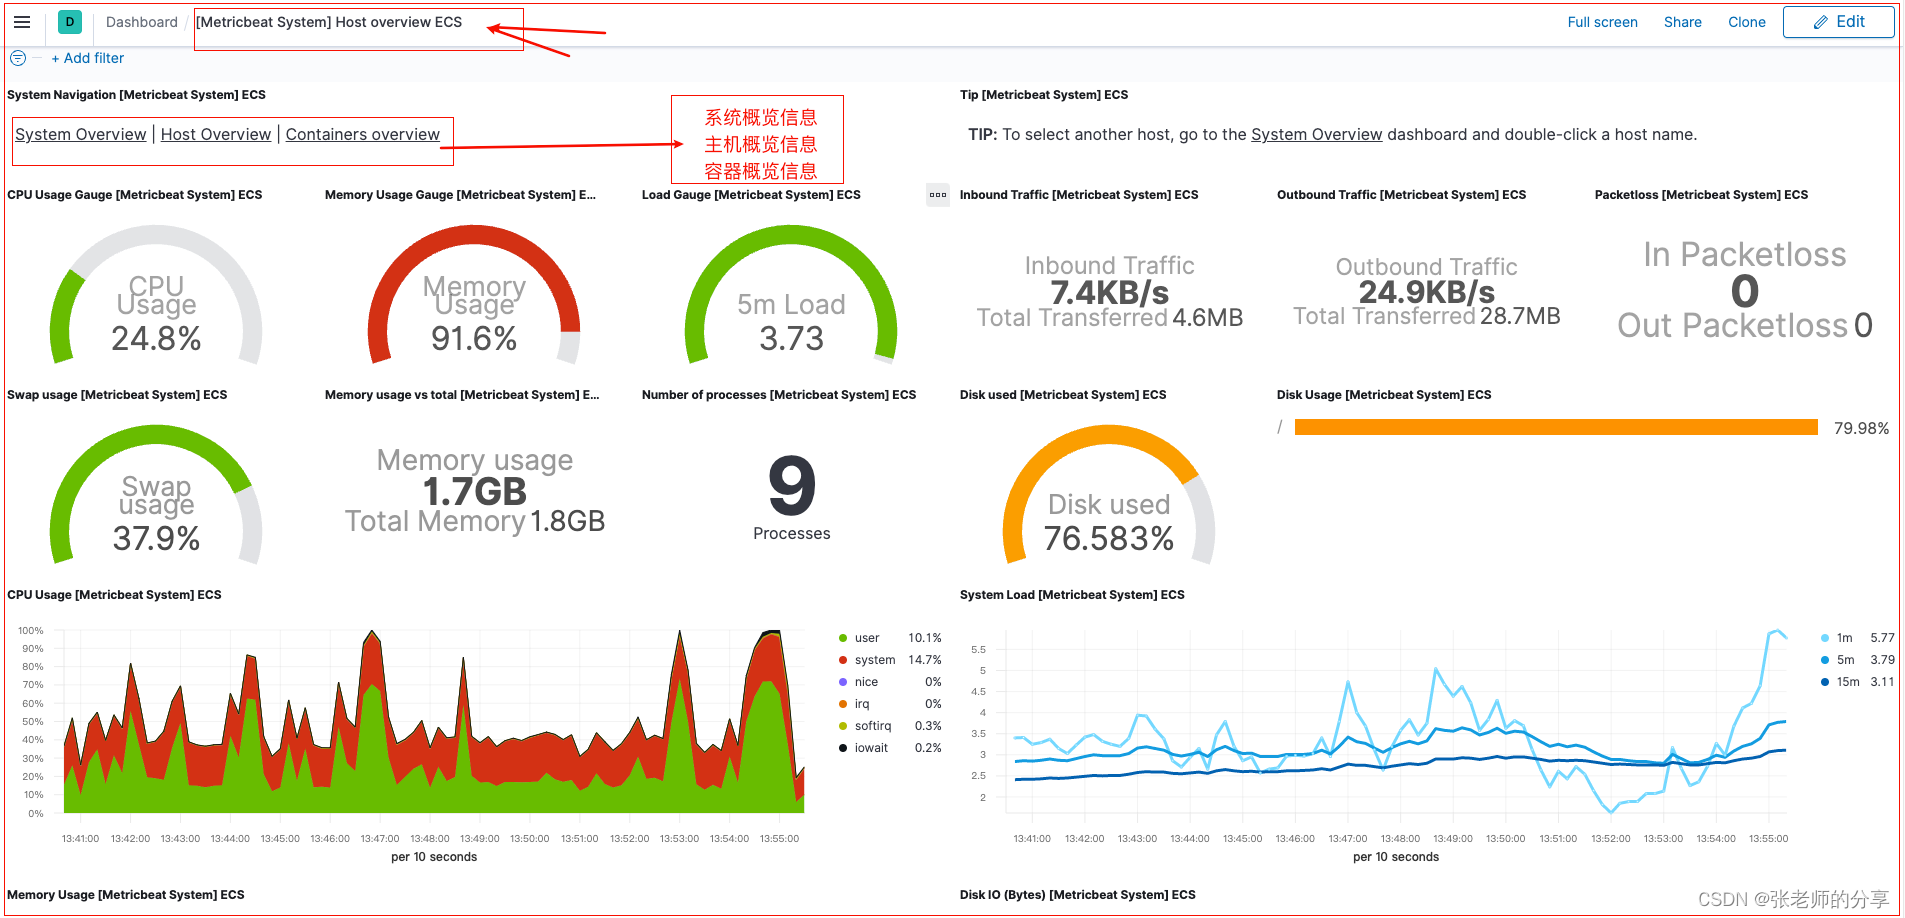Go to Containers overview navigation link

click(x=362, y=134)
